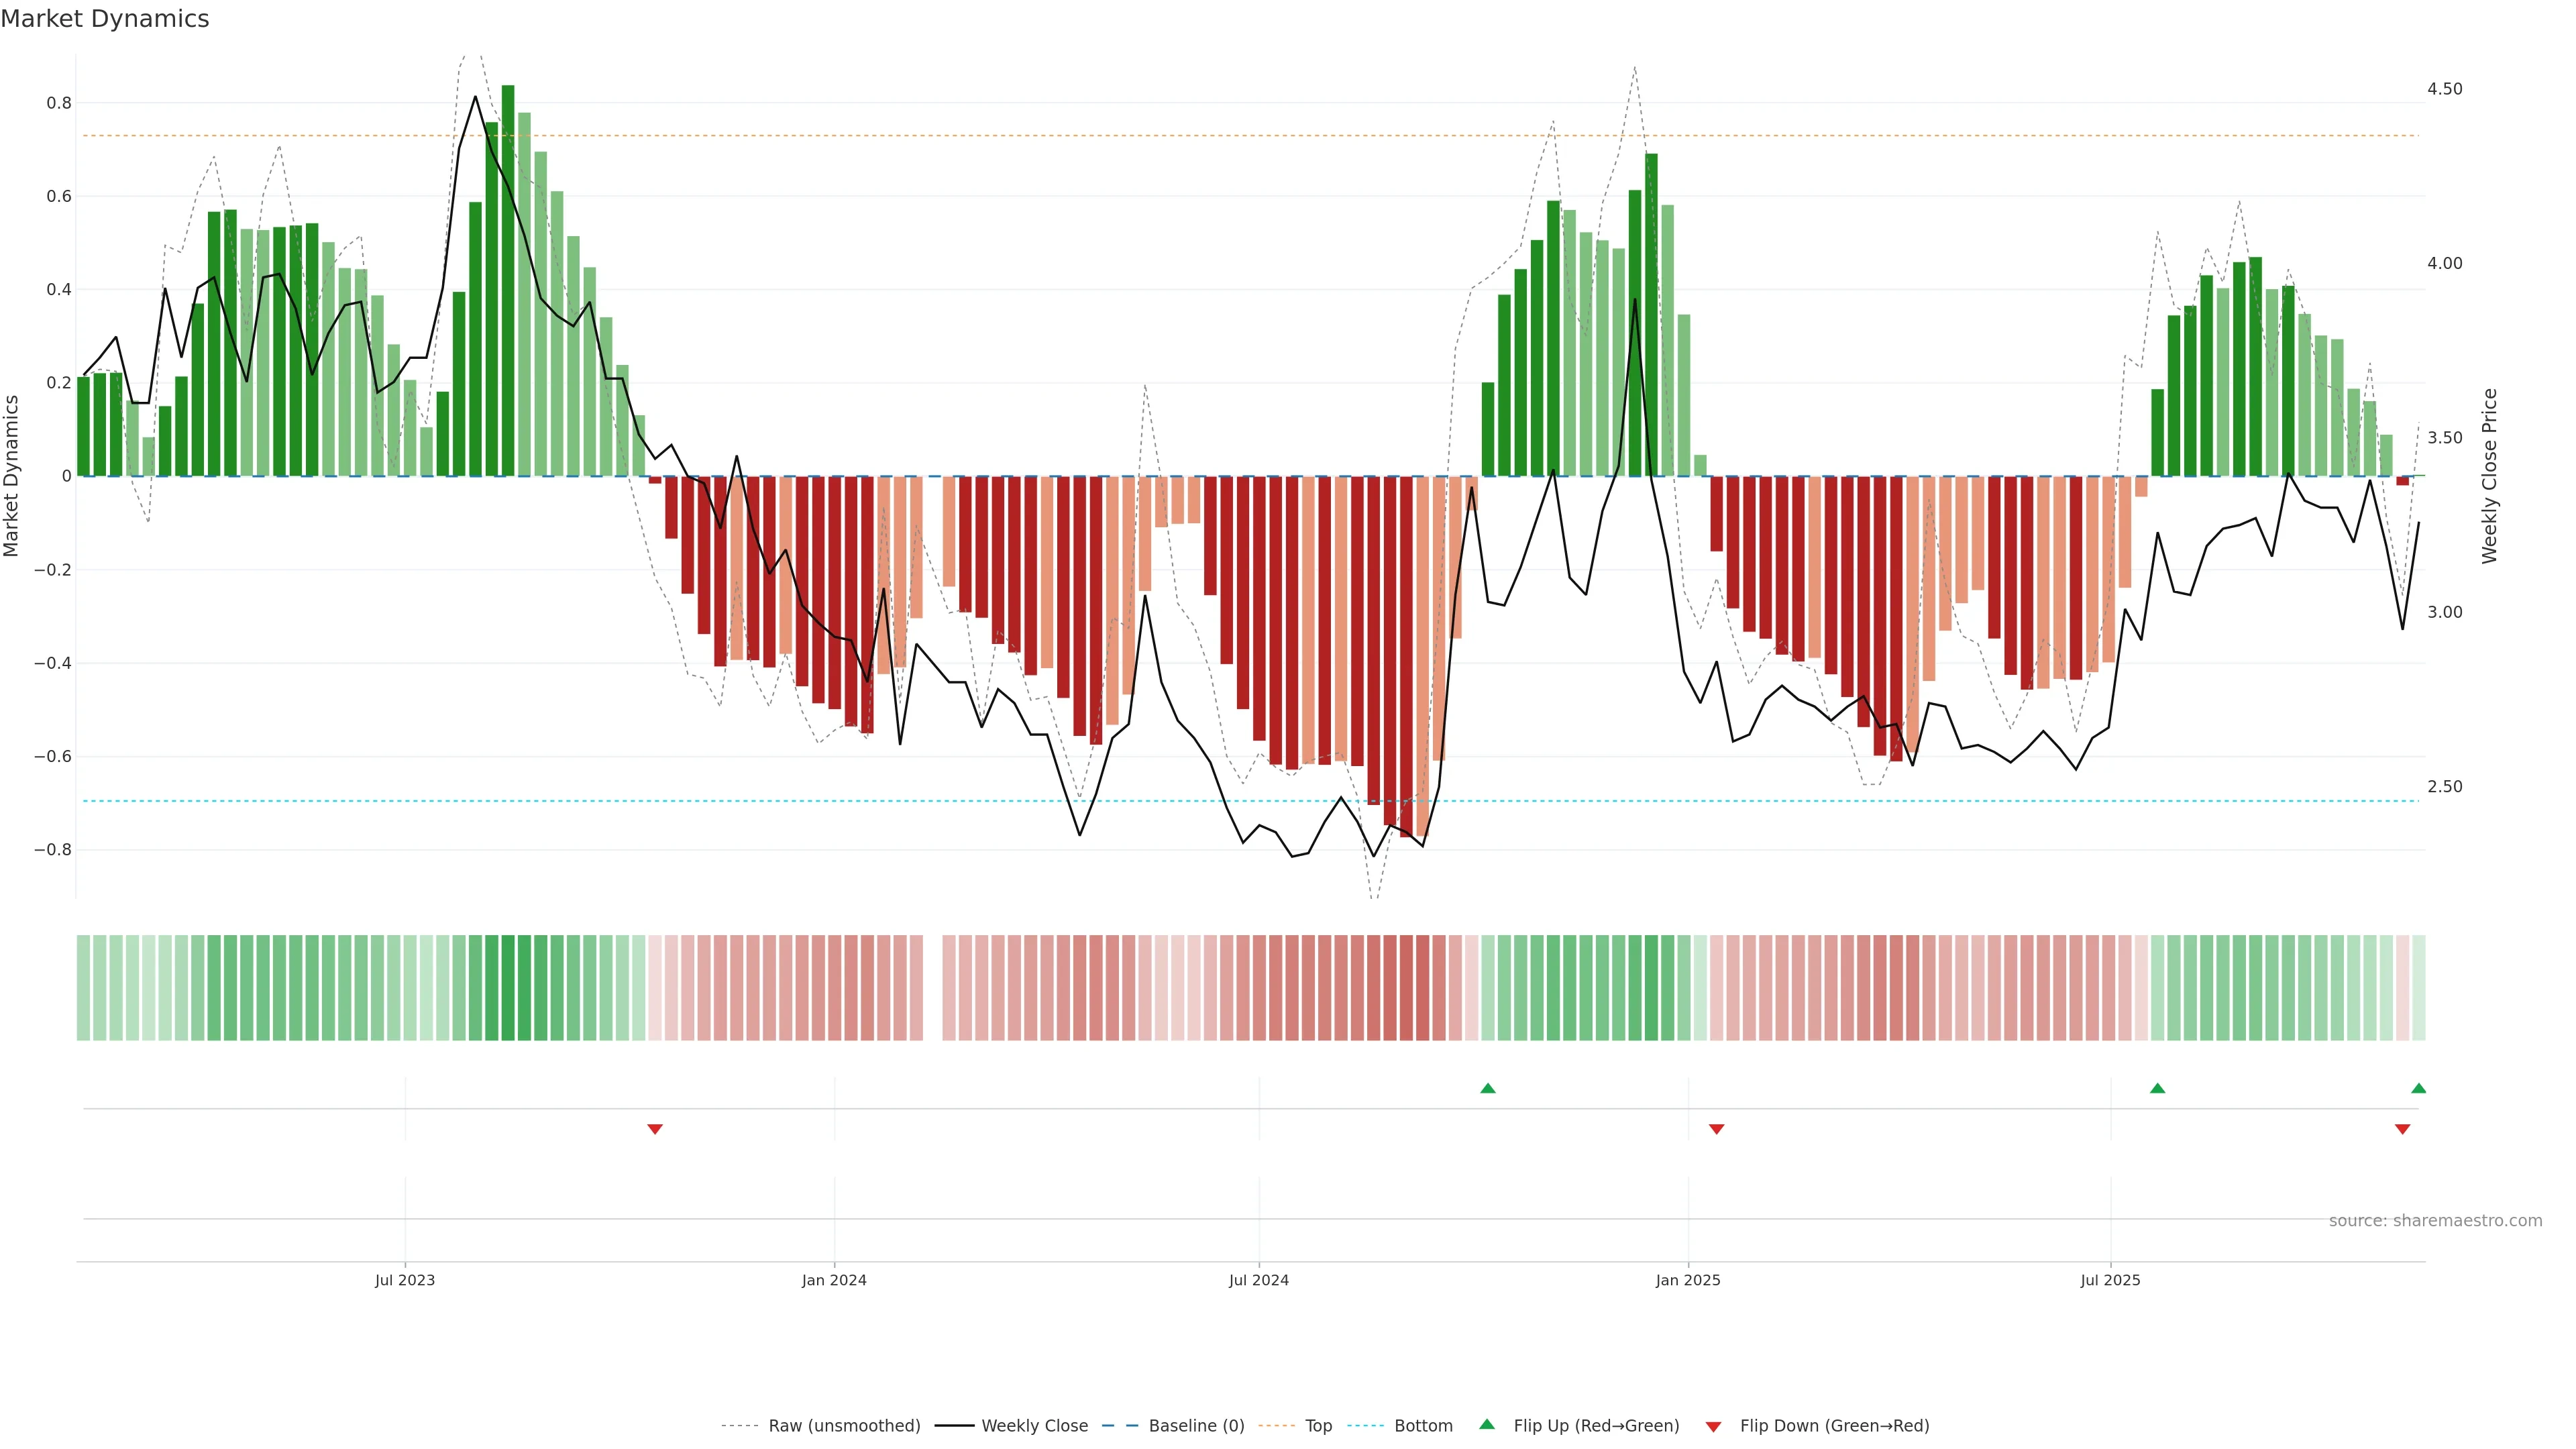
Task: Click the blank gap in the heatmap strip
Action: pyautogui.click(x=932, y=988)
